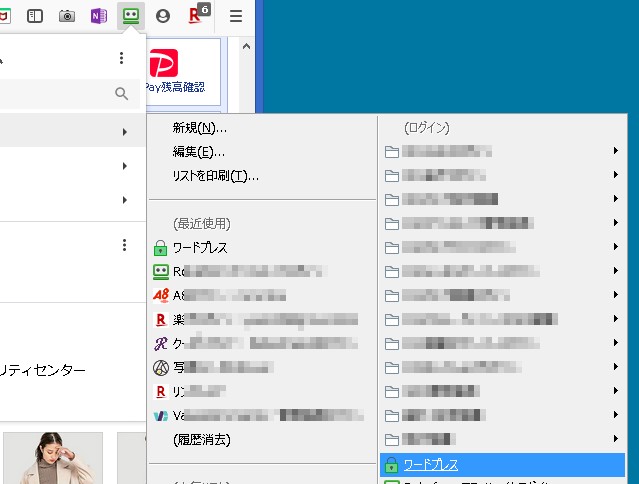Open the account profile toolbar icon
Screen dimensions: 639x484
tap(163, 16)
